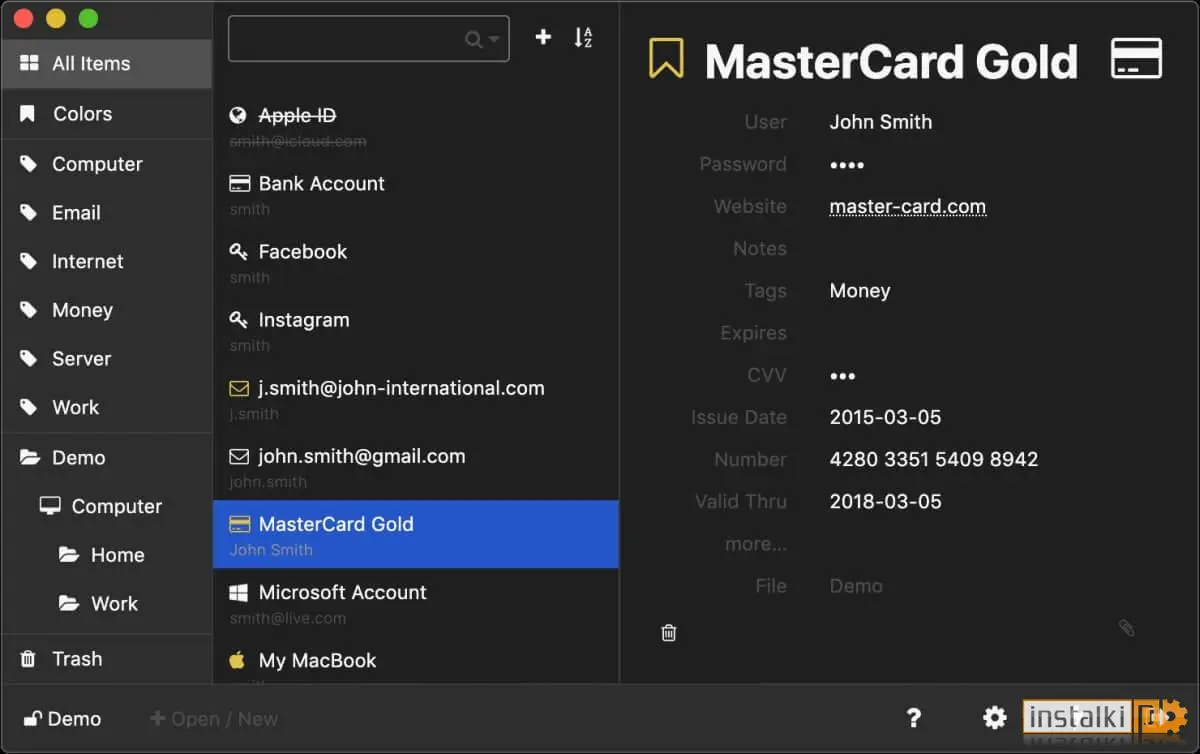Open the A-Z sort order icon
The image size is (1200, 754).
tap(583, 38)
